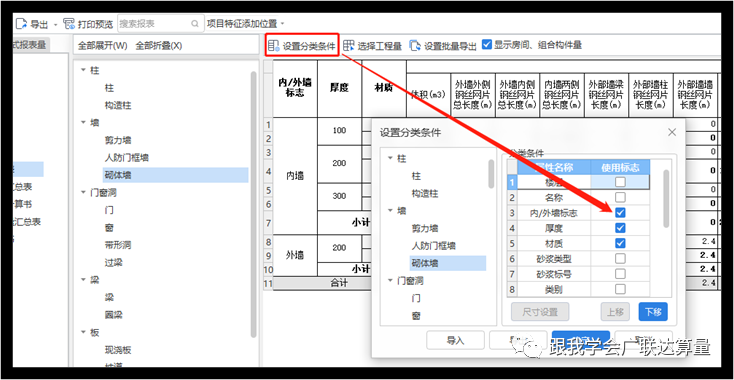Select 构造柱 in the main tree

coord(118,105)
